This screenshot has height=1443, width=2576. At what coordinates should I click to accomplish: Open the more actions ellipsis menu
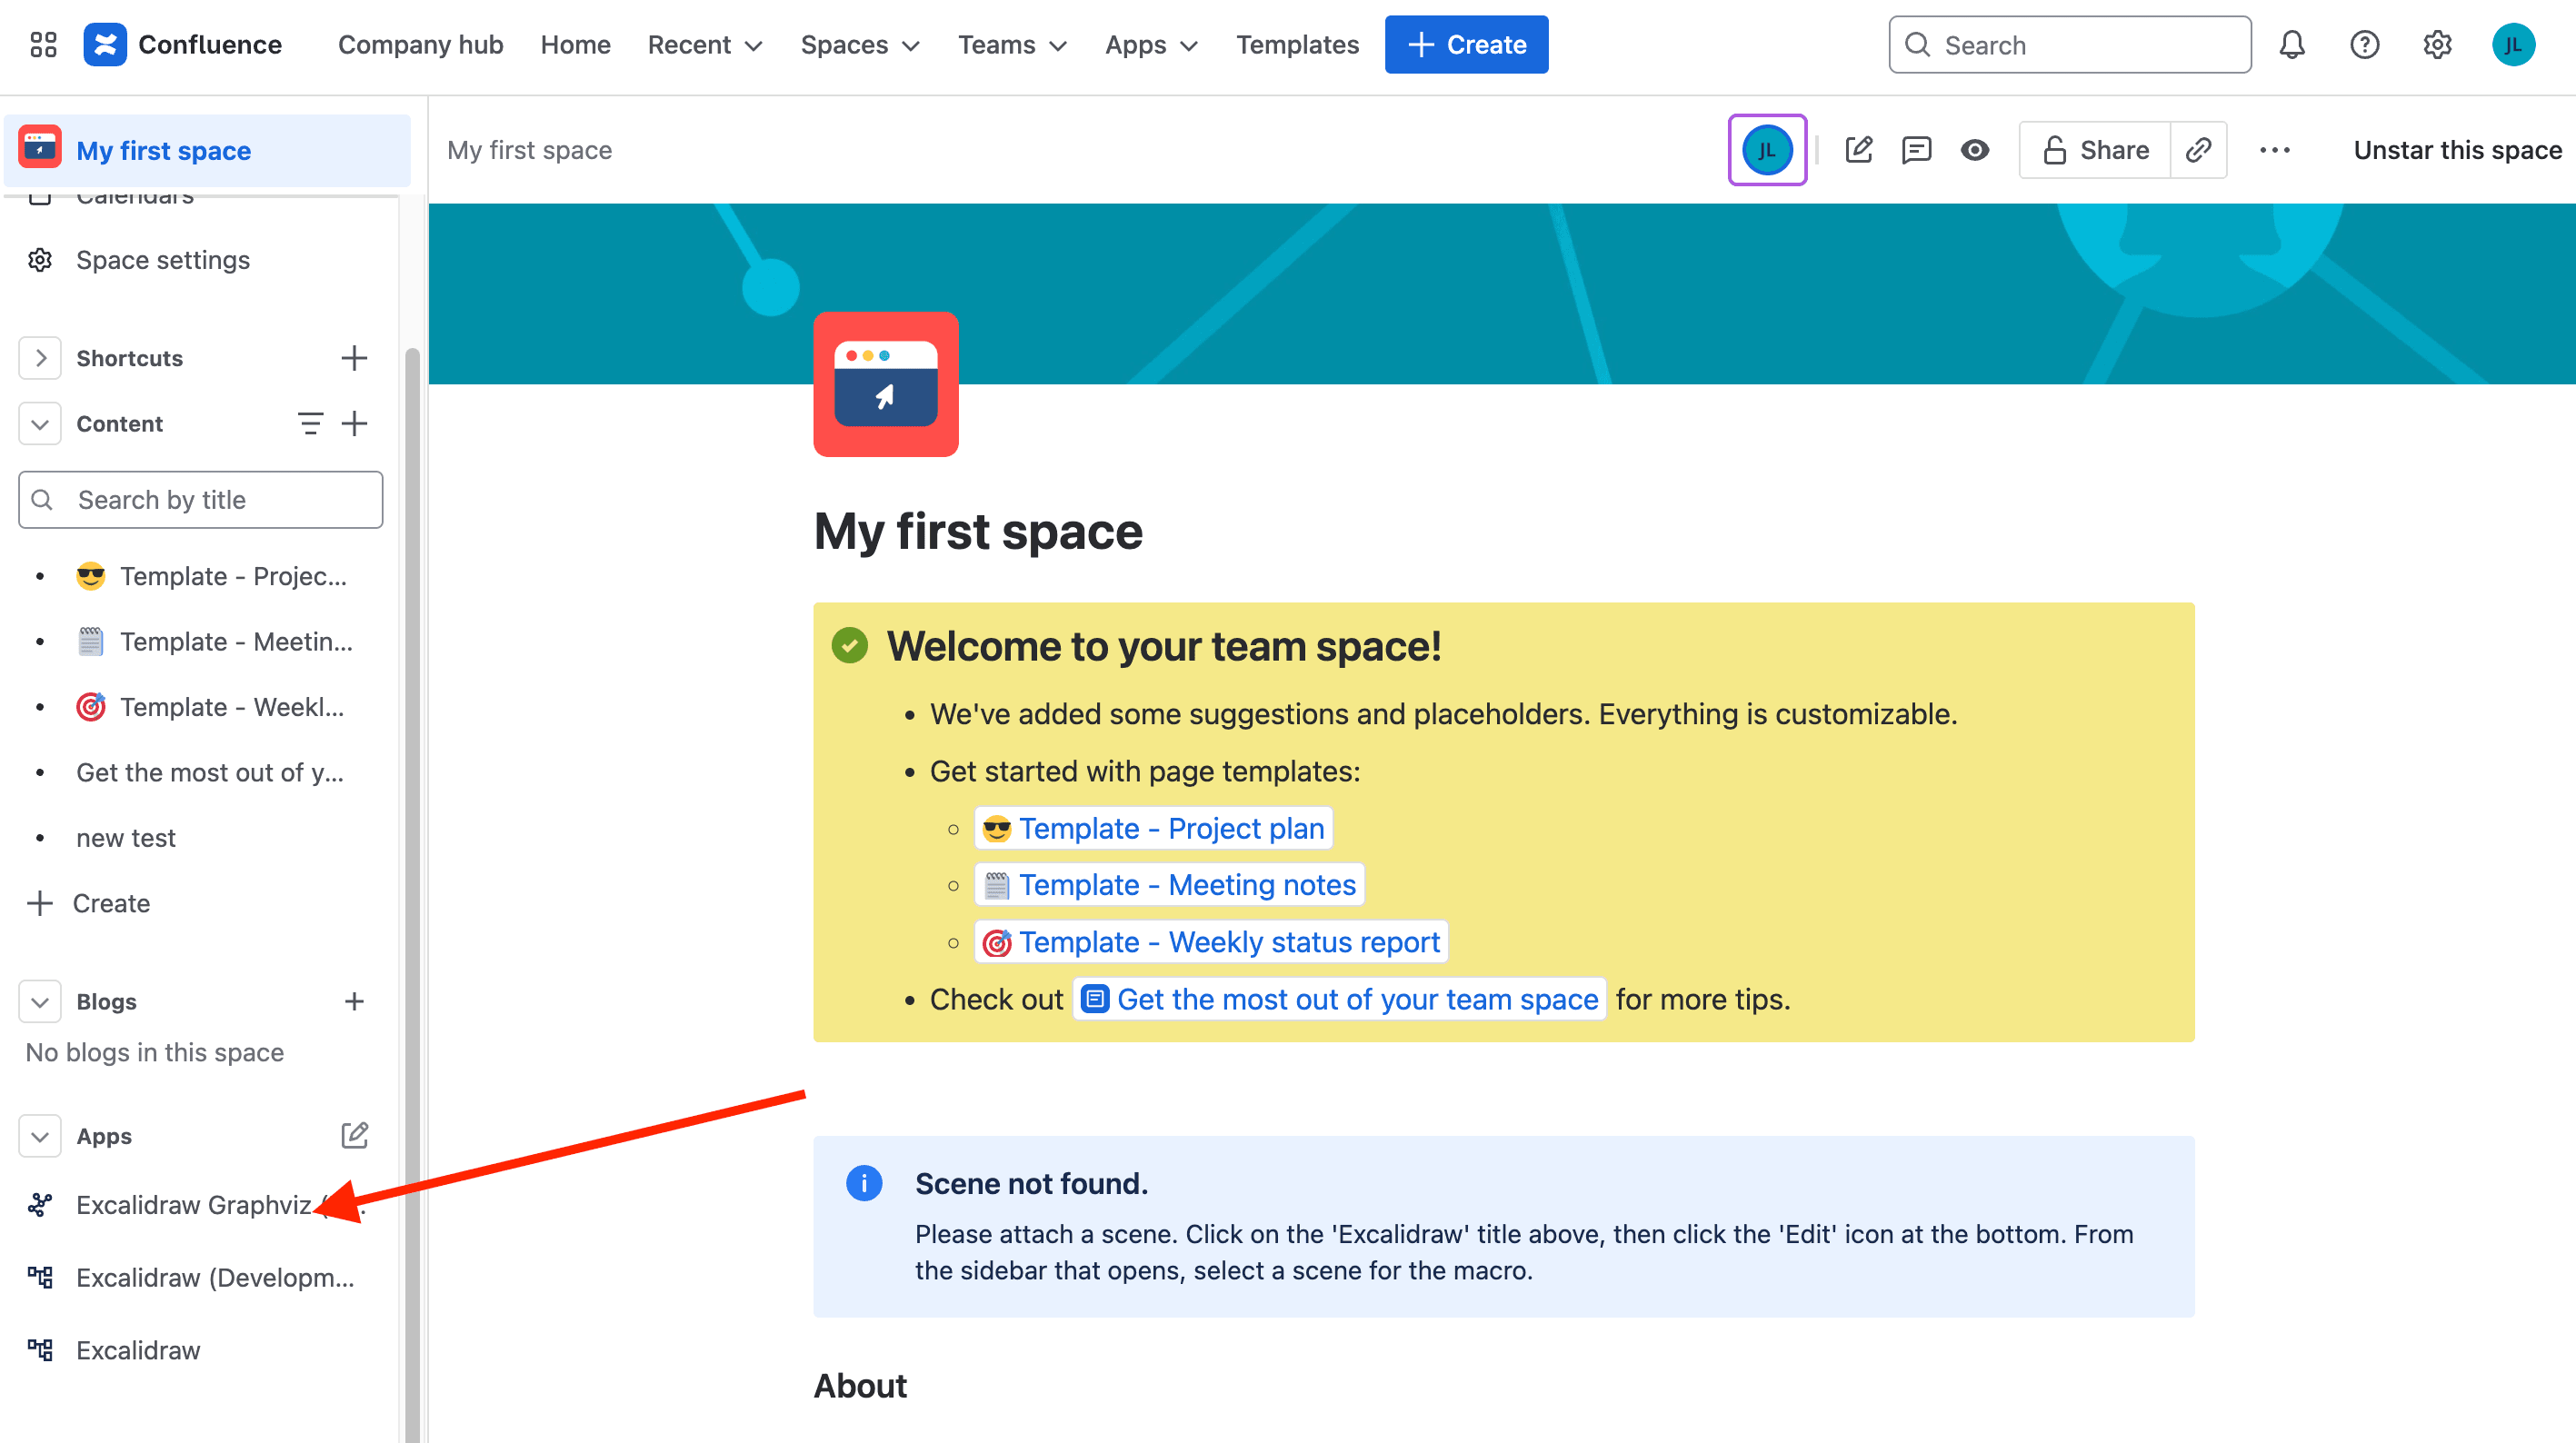click(2274, 150)
